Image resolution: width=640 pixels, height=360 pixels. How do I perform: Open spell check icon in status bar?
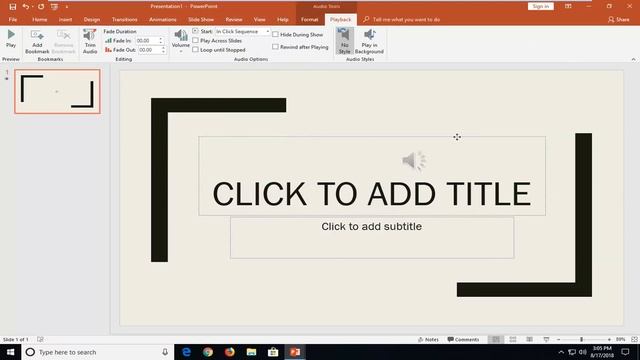pyautogui.click(x=40, y=340)
